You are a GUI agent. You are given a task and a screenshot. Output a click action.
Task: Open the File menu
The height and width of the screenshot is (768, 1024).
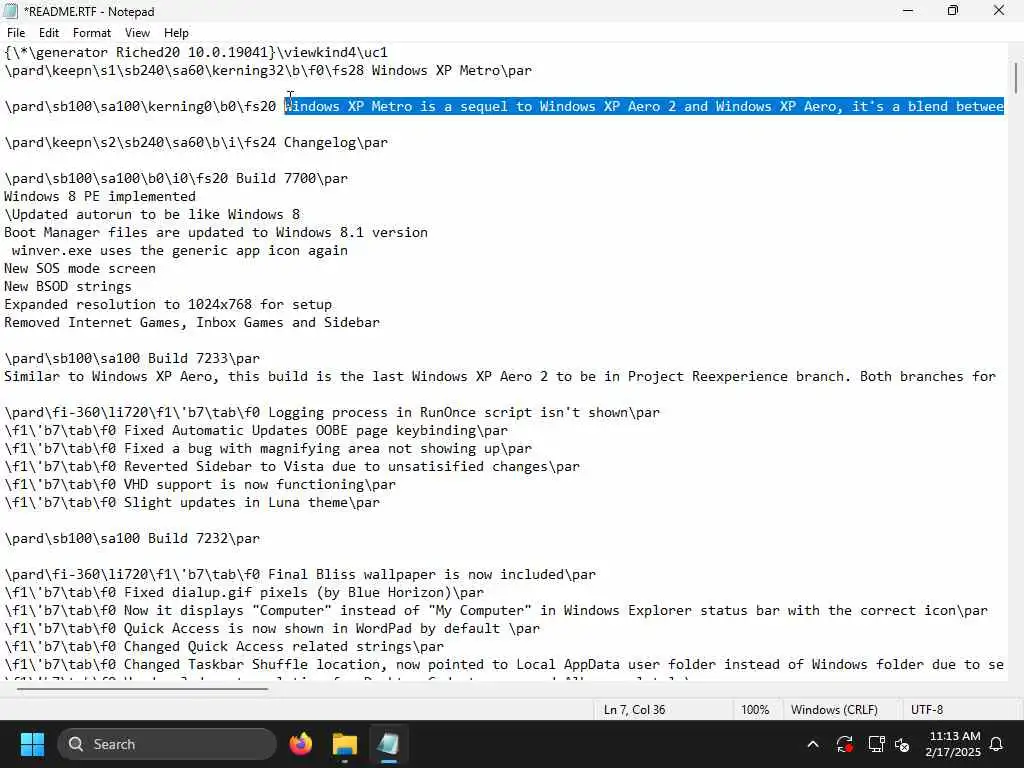pyautogui.click(x=16, y=33)
